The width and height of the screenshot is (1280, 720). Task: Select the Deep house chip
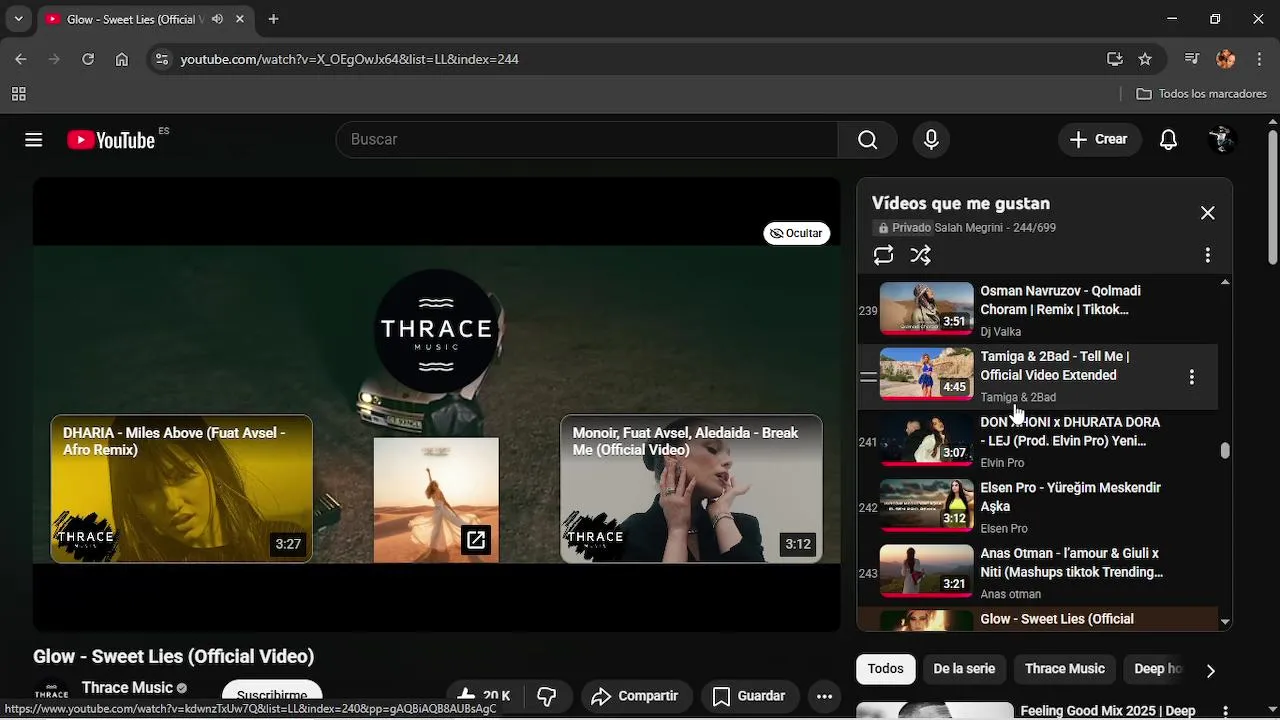[x=1158, y=669]
